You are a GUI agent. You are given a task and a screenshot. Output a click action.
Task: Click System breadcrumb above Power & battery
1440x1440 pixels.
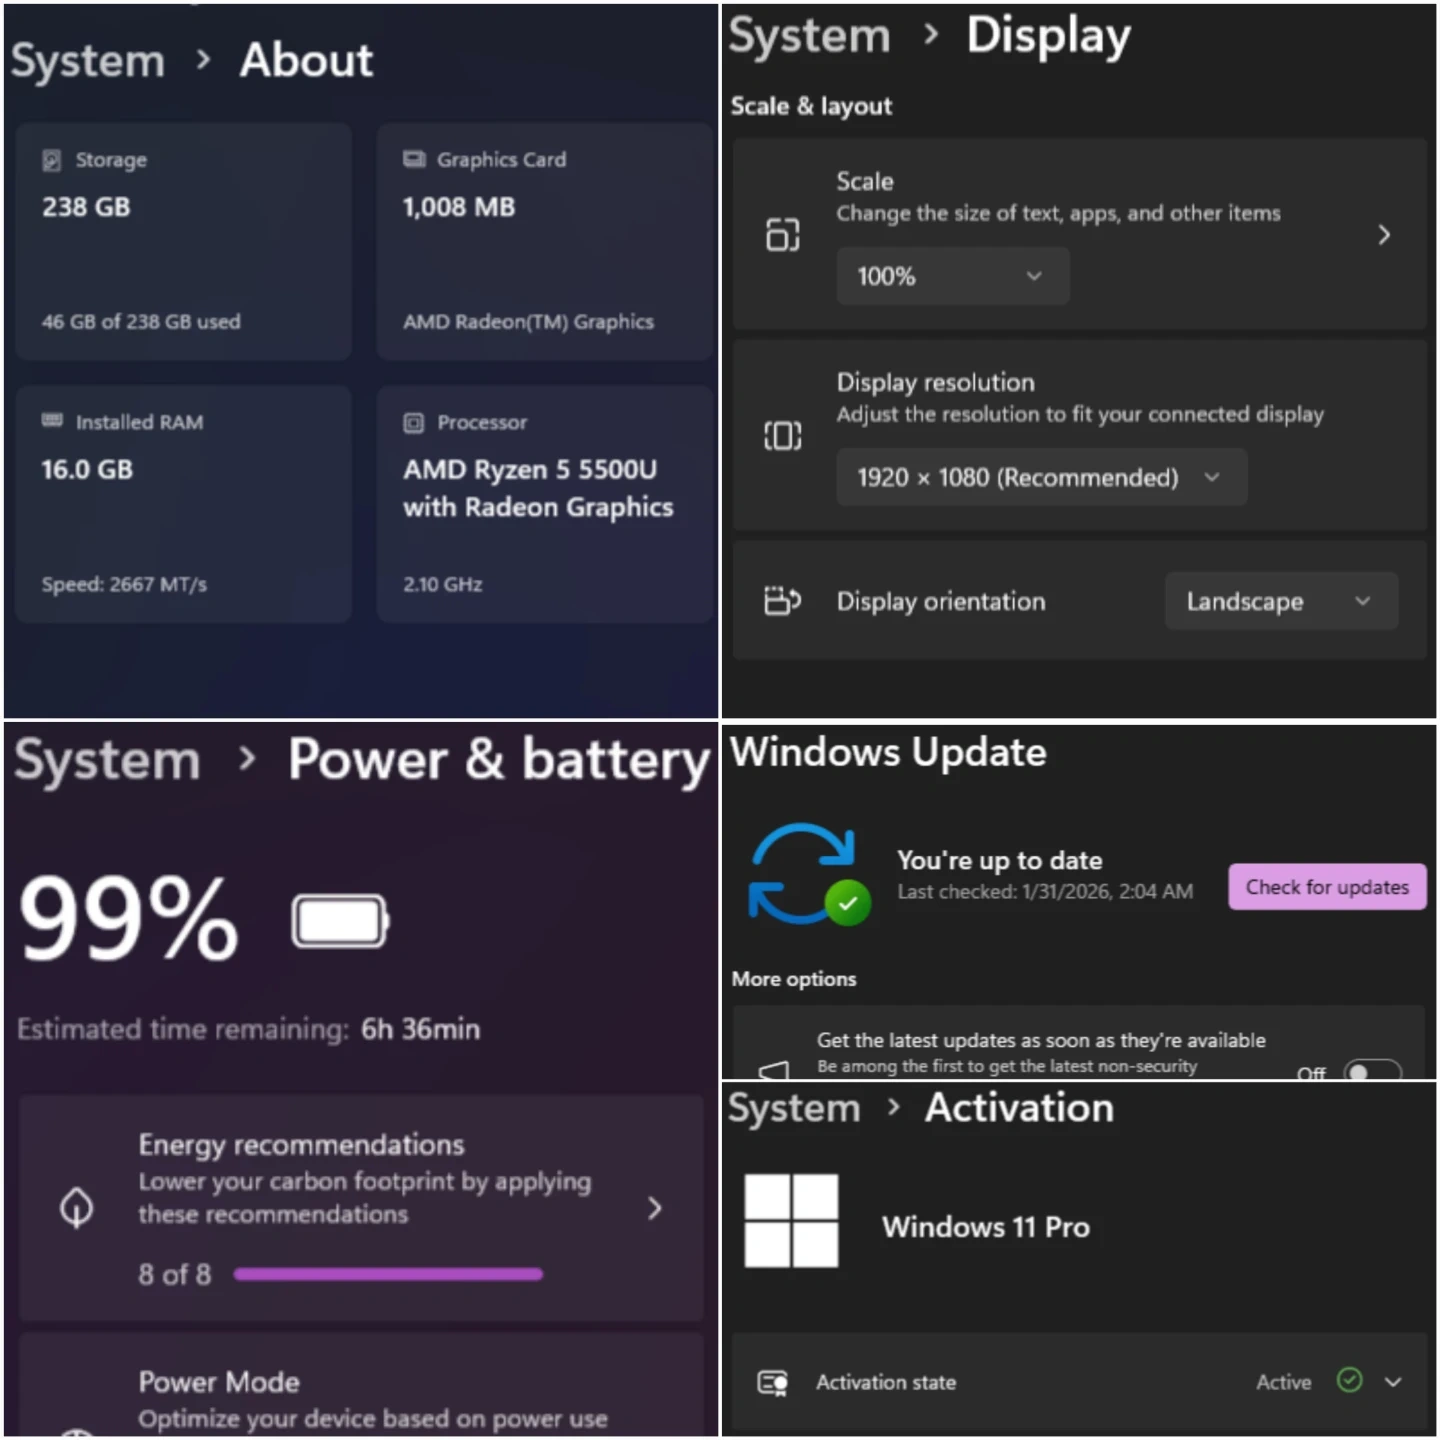pyautogui.click(x=107, y=760)
